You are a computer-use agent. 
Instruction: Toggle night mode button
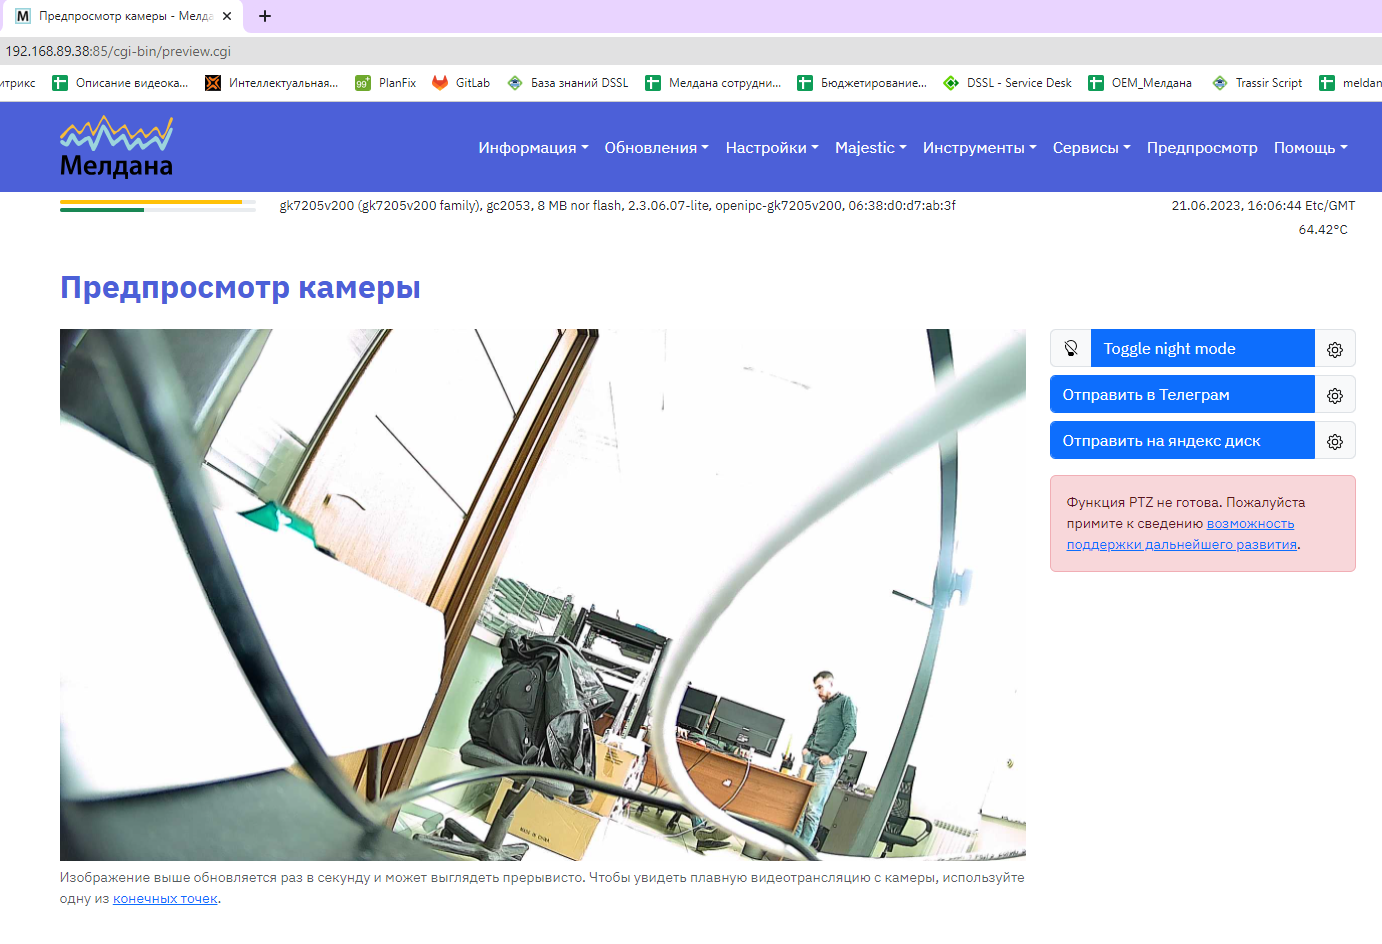(1201, 349)
